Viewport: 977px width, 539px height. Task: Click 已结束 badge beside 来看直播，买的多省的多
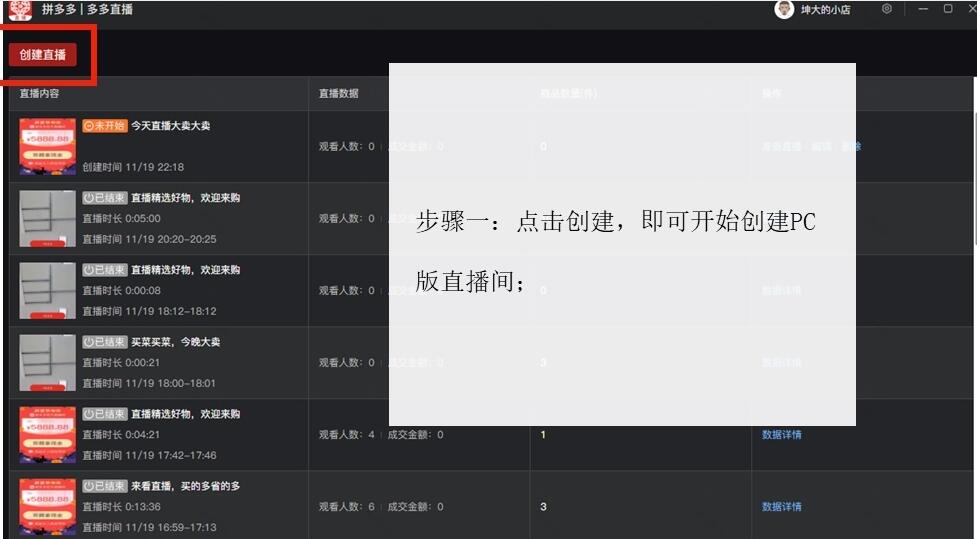105,486
